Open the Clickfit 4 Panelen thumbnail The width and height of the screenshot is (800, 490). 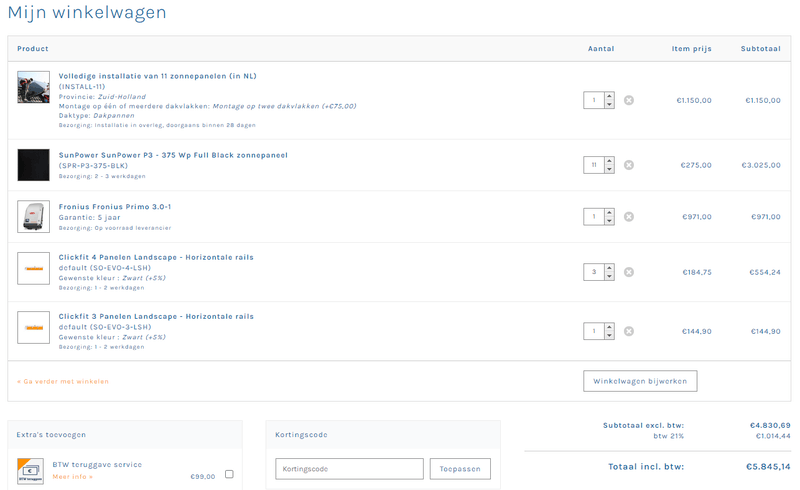pos(34,268)
